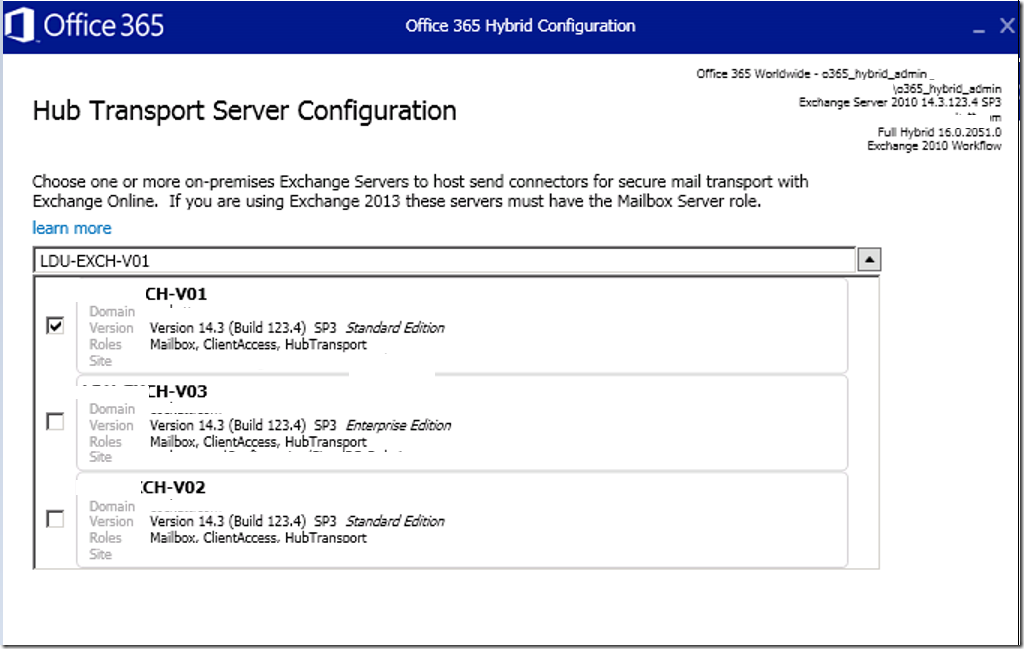Click the Exchange Server 2010 14.3.123.4 SP3 text

coord(900,103)
